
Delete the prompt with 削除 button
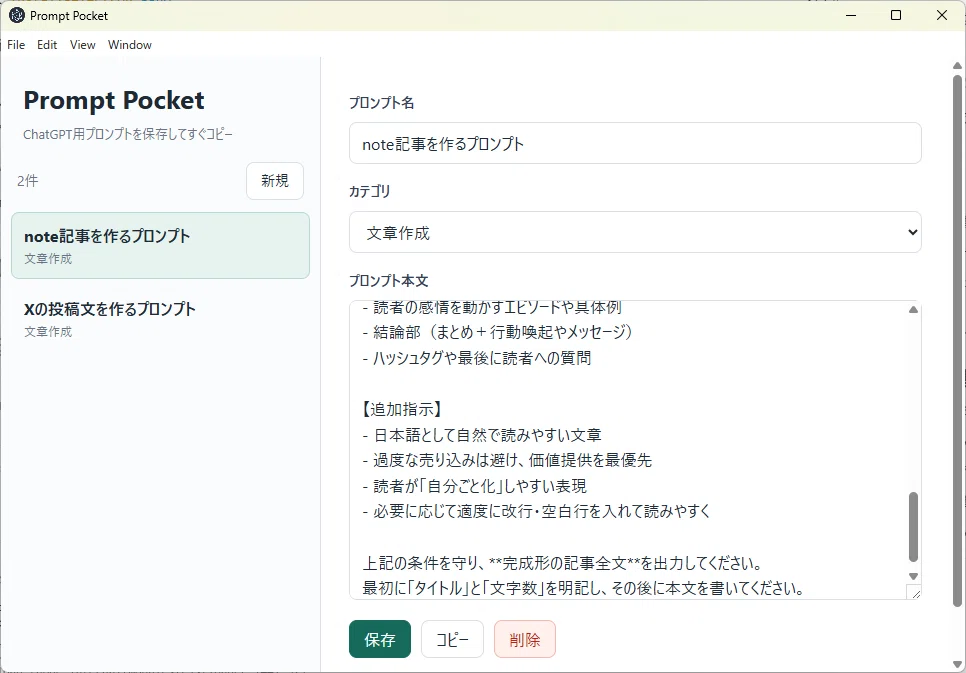tap(525, 639)
